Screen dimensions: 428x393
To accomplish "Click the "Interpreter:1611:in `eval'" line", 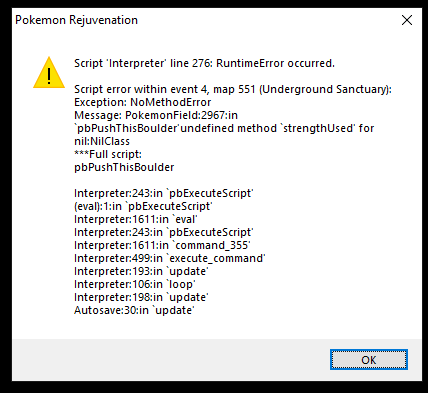I will 136,219.
